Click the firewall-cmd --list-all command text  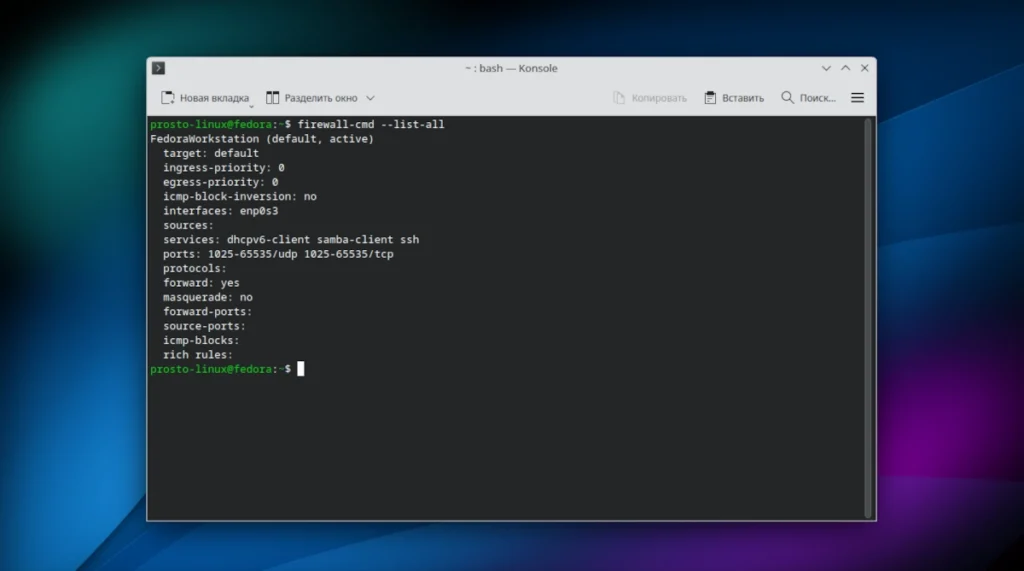(x=371, y=124)
